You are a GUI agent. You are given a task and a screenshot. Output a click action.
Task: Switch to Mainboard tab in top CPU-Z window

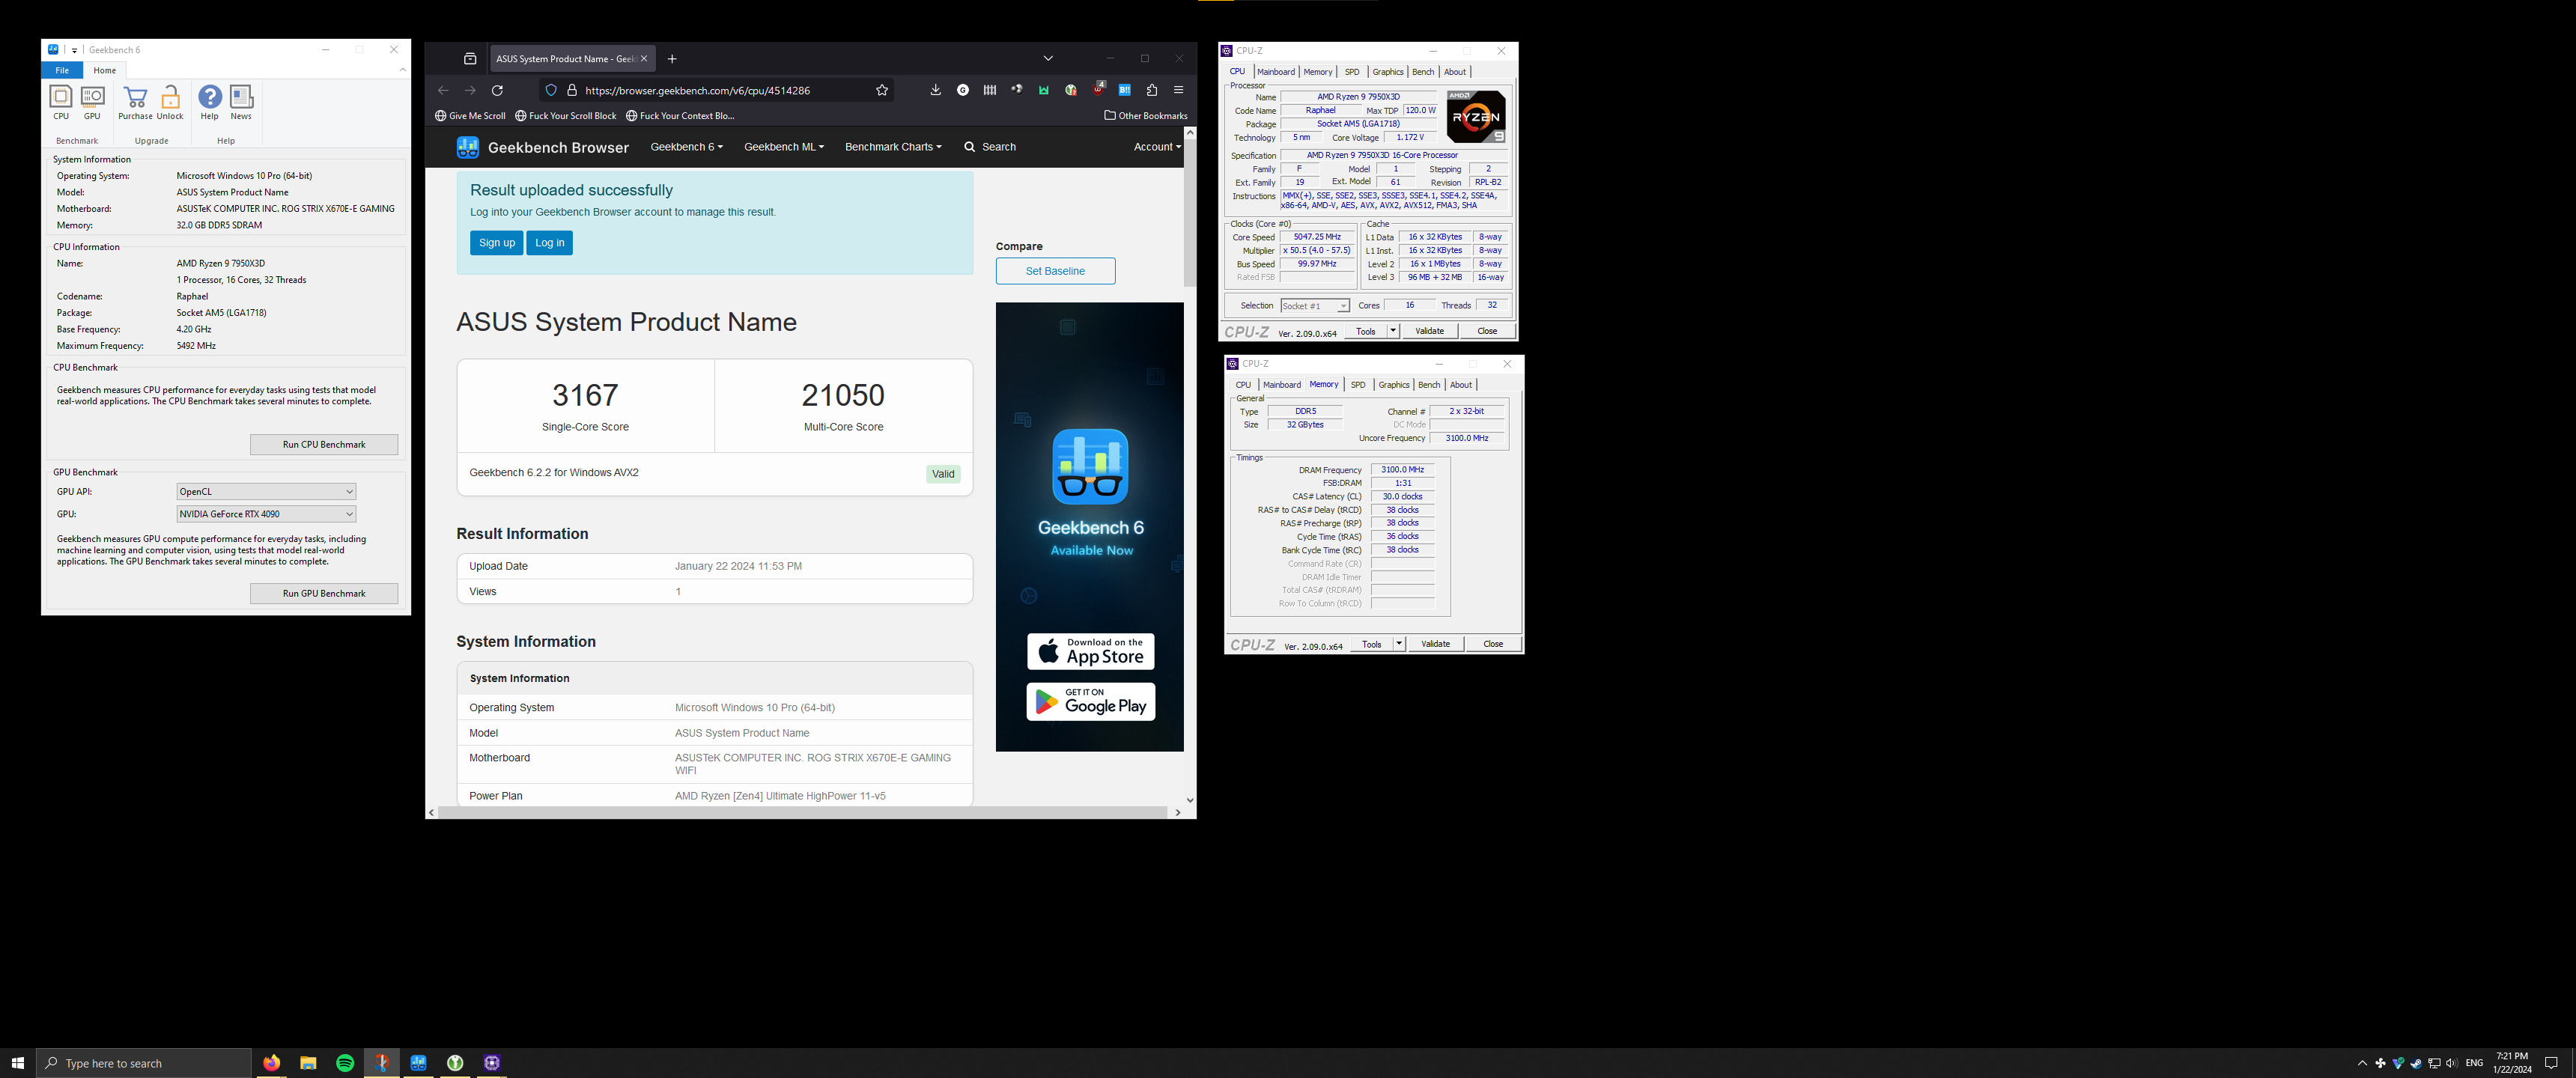[1275, 72]
